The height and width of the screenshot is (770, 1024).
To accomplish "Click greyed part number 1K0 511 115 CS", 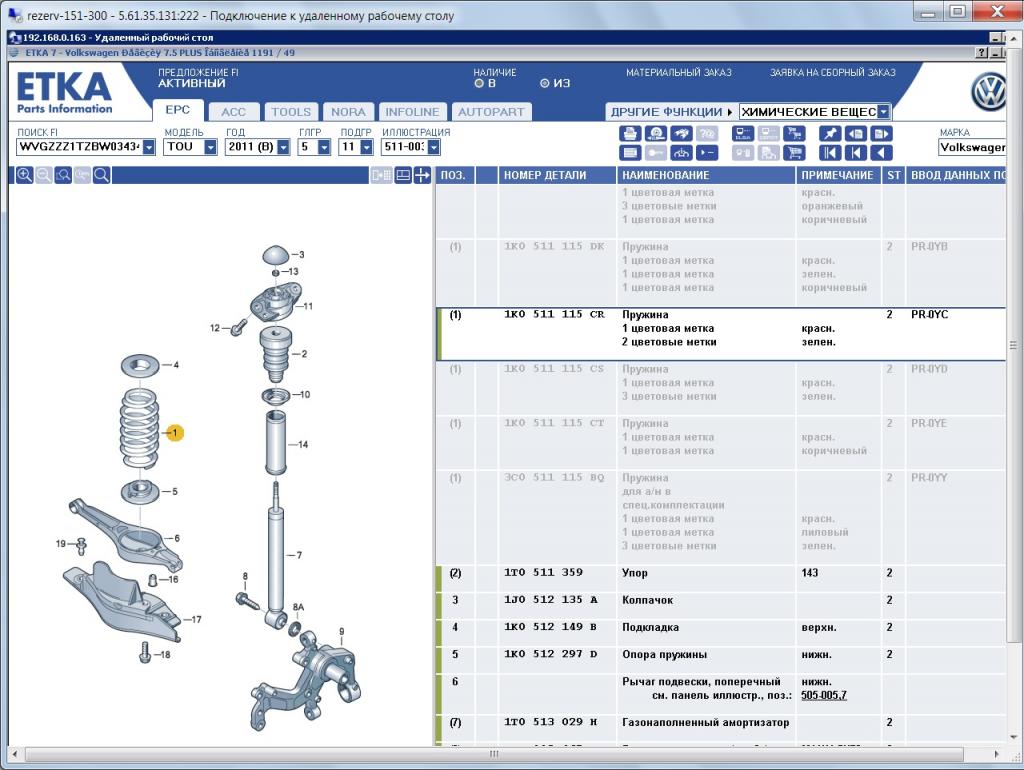I will (554, 369).
